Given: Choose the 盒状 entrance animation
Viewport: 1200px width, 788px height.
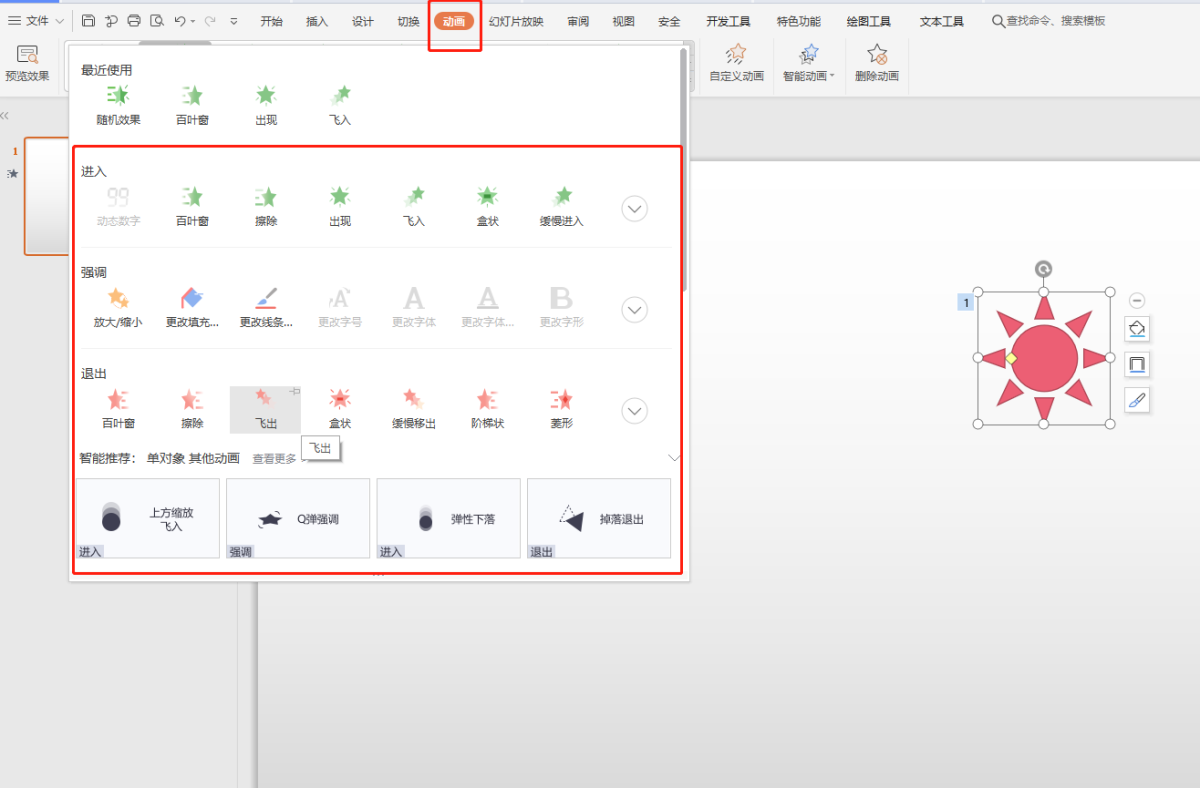Looking at the screenshot, I should coord(487,205).
